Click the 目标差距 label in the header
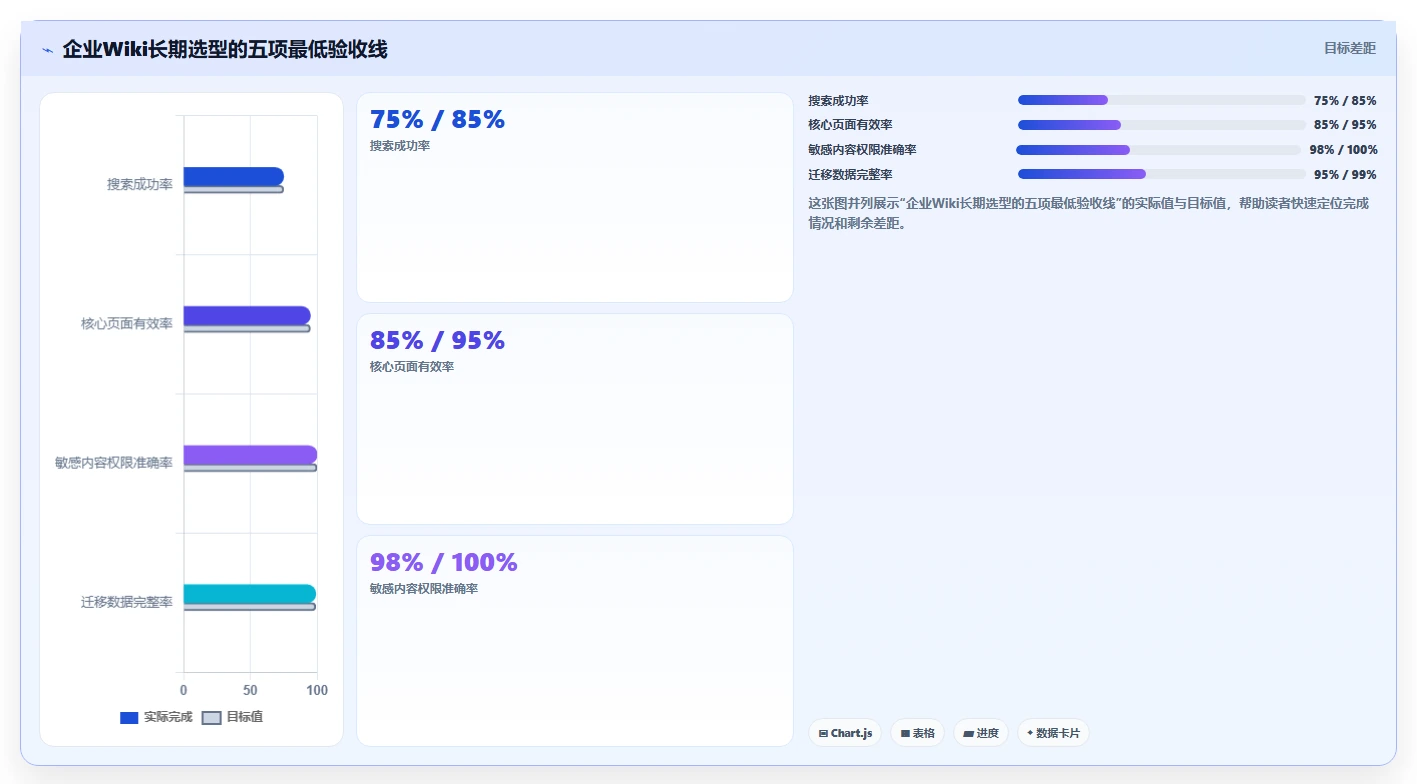This screenshot has width=1417, height=784. pos(1350,48)
